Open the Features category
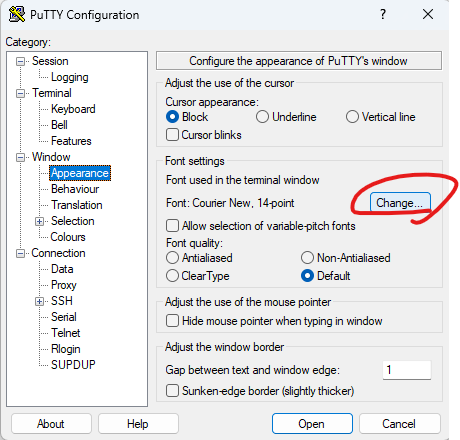Image resolution: width=460 pixels, height=440 pixels. point(71,141)
